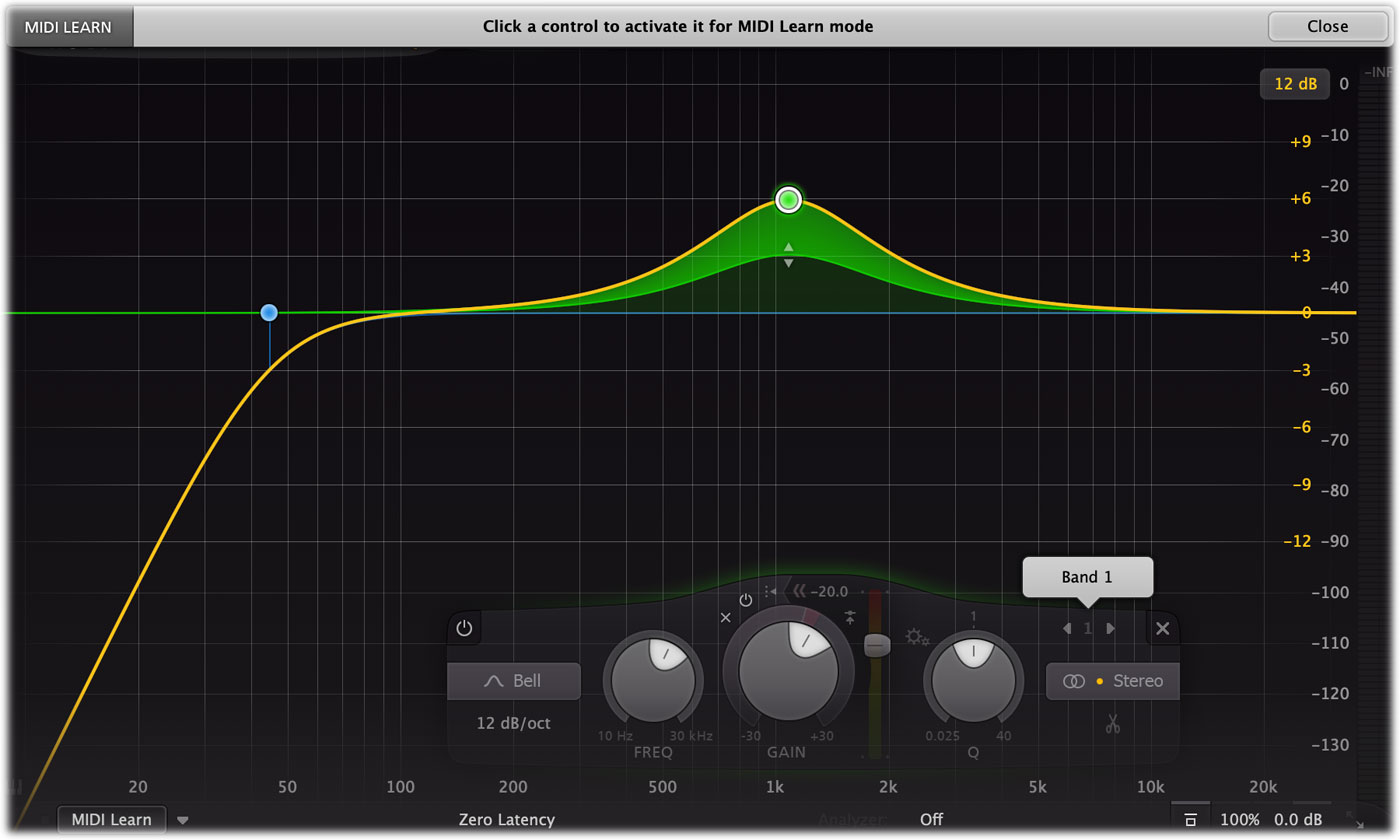1400x840 pixels.
Task: Open the Stereo placement dropdown
Action: tap(1112, 681)
